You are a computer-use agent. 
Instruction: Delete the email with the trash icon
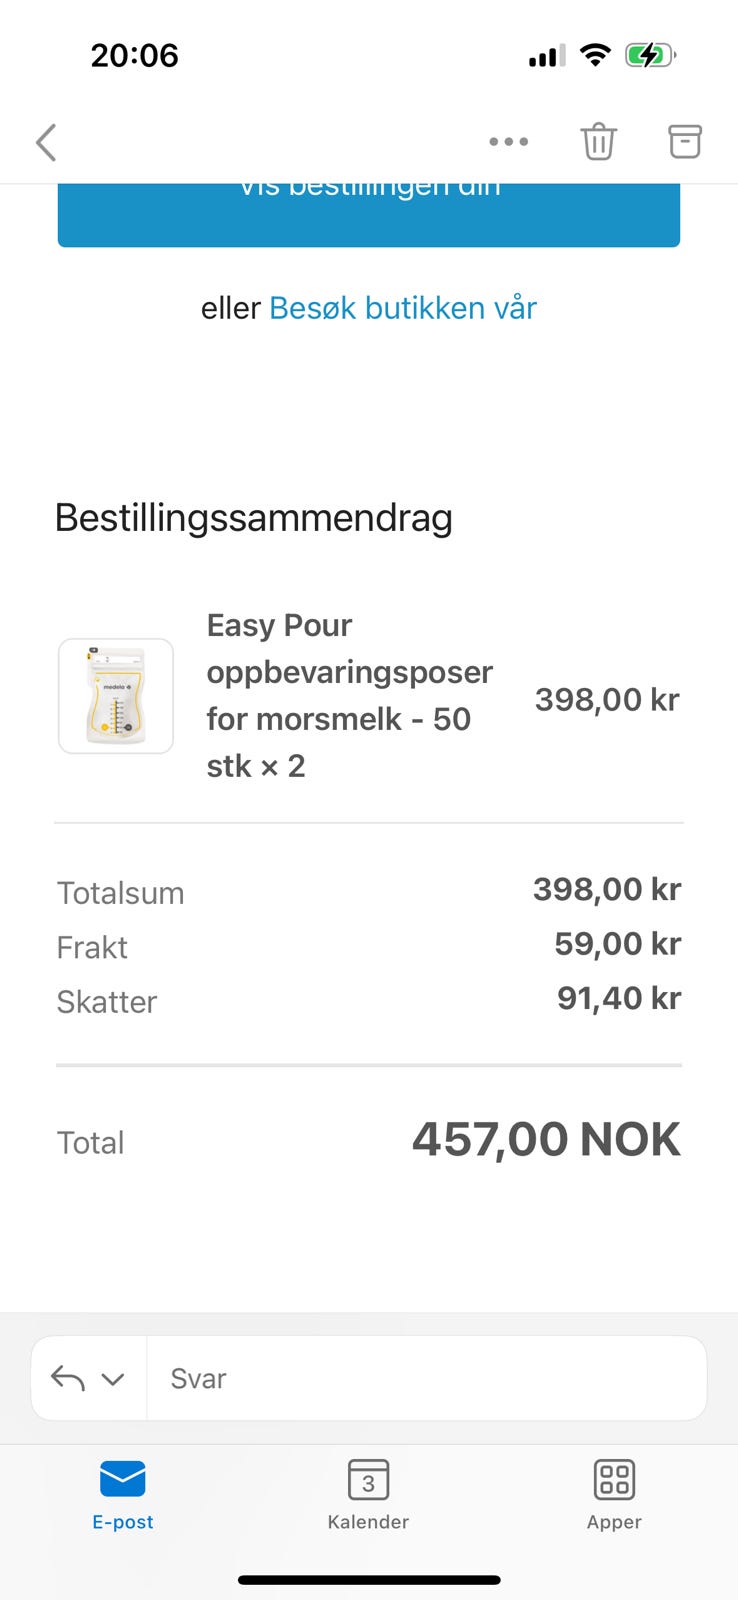tap(598, 142)
